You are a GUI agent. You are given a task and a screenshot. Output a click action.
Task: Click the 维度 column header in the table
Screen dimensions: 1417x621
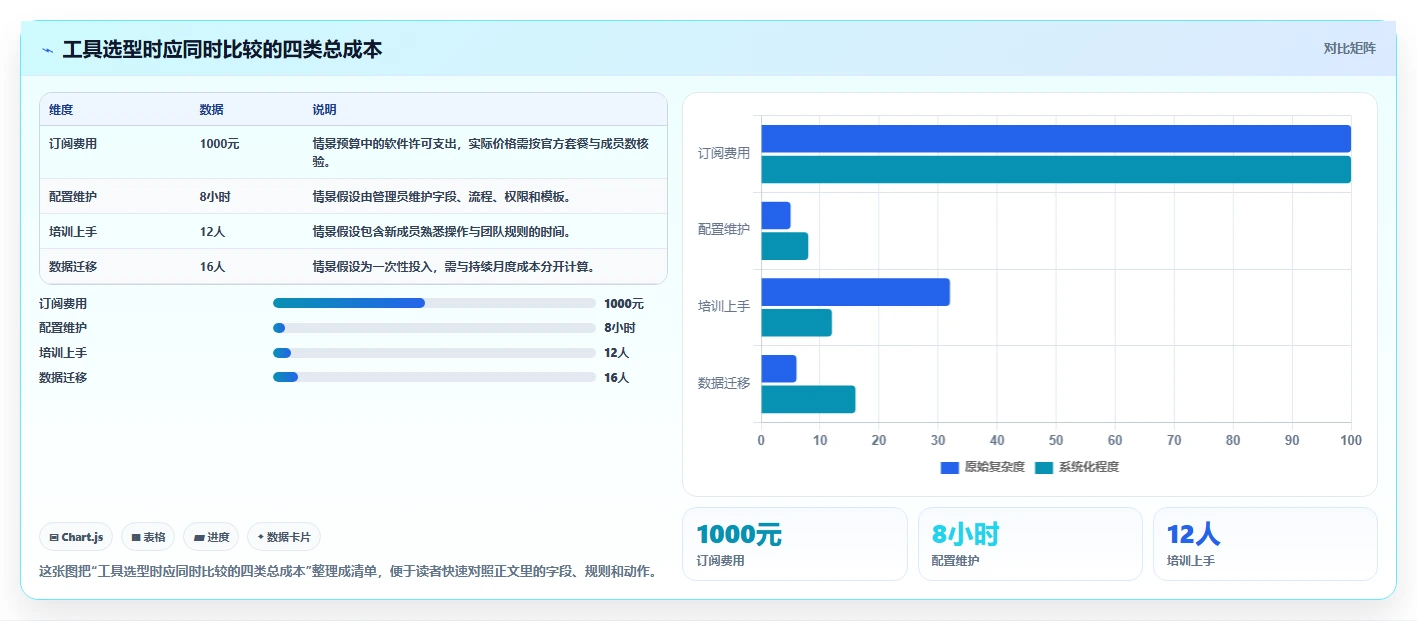pyautogui.click(x=61, y=110)
